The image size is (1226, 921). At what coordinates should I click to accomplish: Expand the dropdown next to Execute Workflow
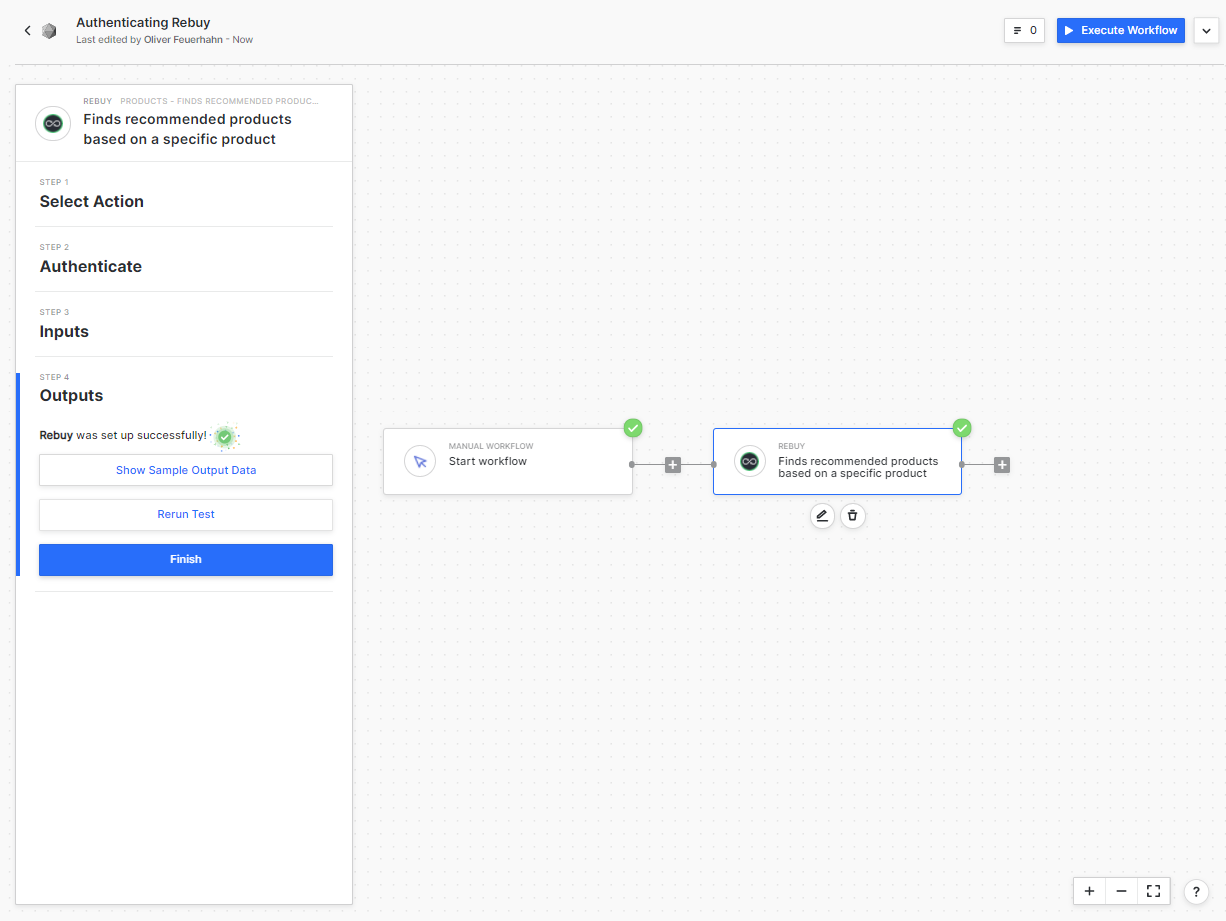click(1206, 31)
